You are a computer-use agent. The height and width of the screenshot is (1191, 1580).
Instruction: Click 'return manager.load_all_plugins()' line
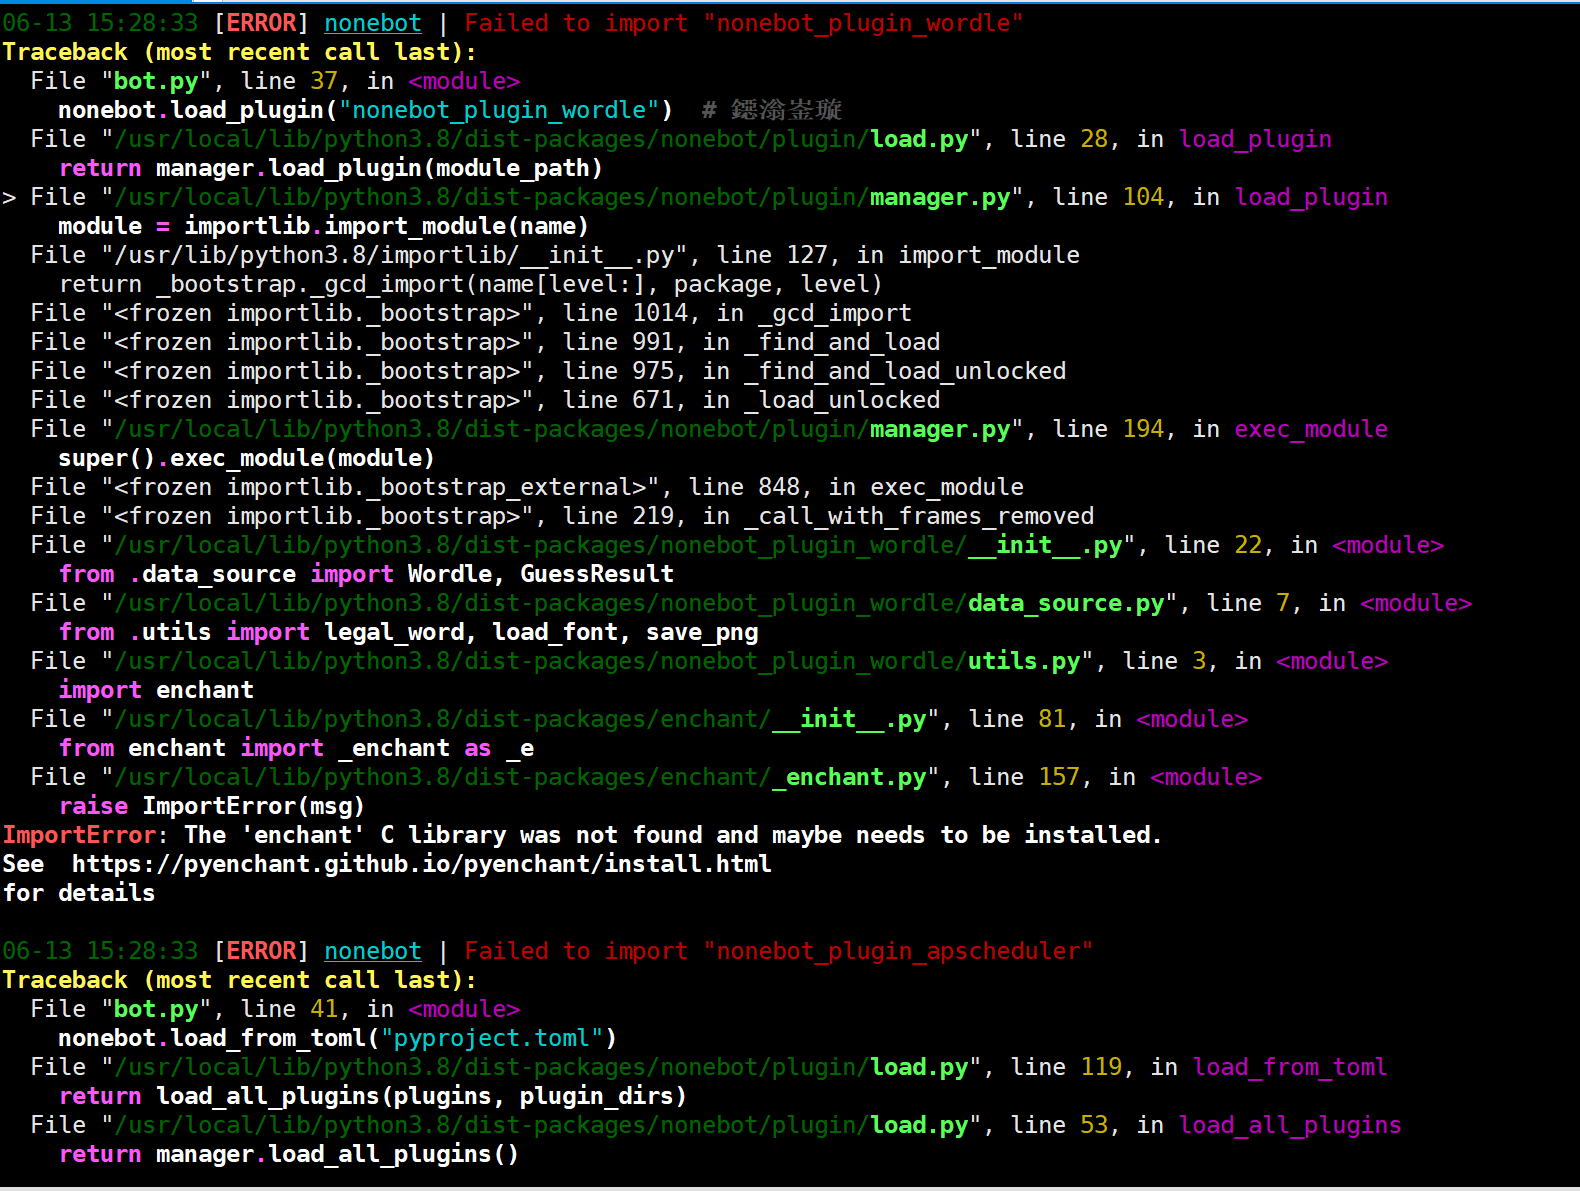tap(289, 1154)
